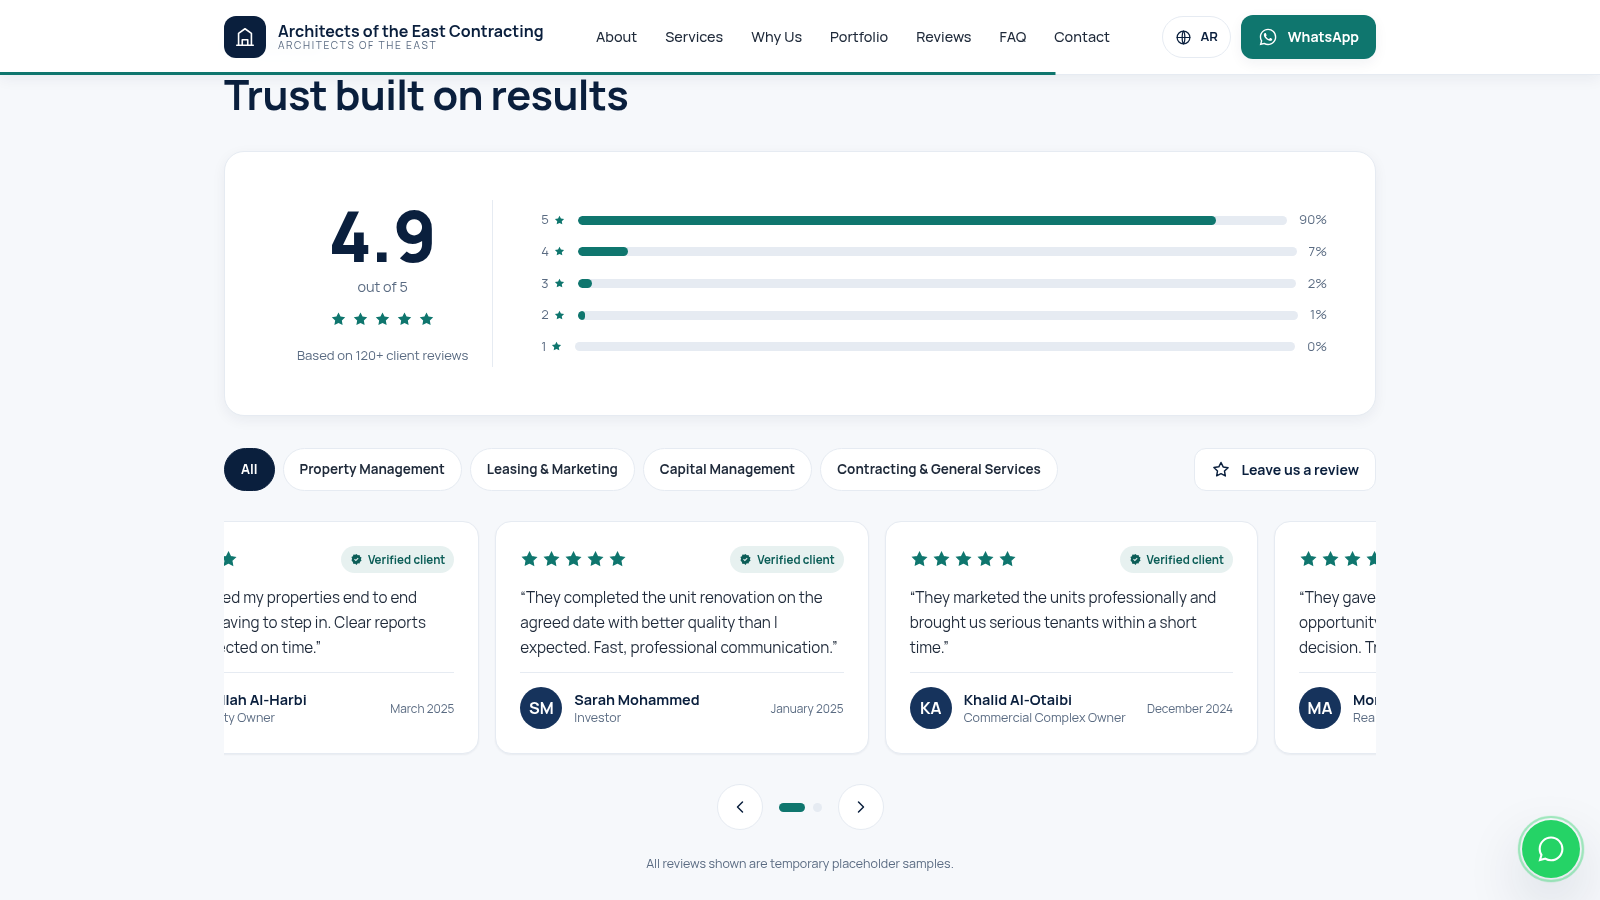
Task: Click Verified client badge on Al-Harbi's review
Action: pyautogui.click(x=397, y=560)
